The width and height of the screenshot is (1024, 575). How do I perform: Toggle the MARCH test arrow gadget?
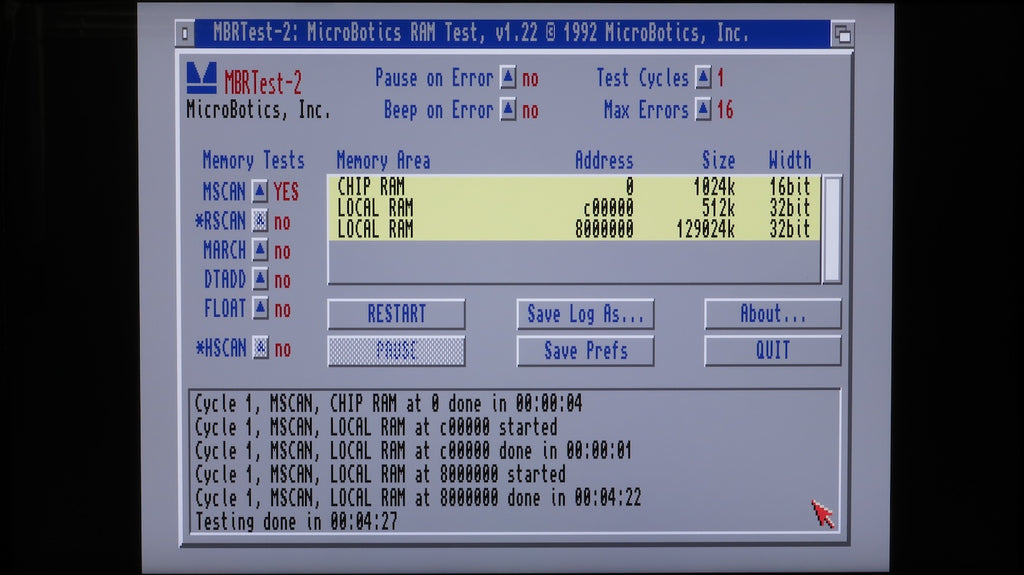click(x=260, y=250)
